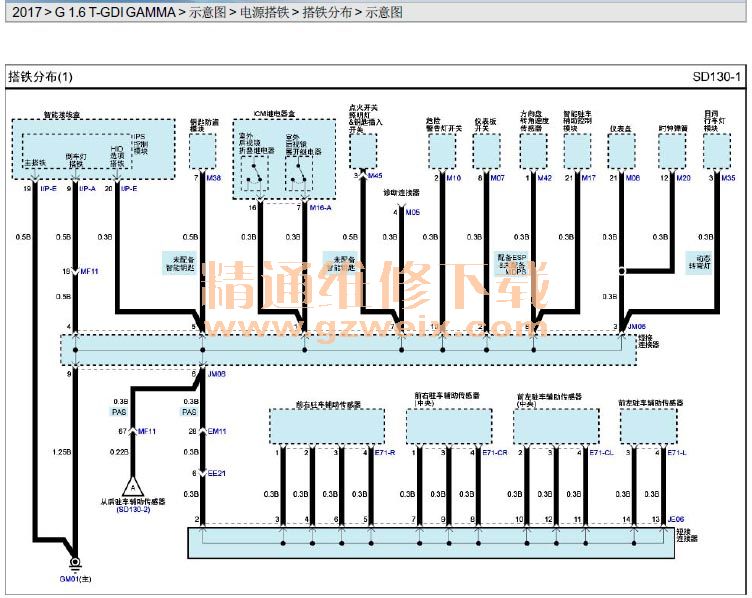Image resolution: width=752 pixels, height=598 pixels.
Task: Click the JE06 joint connector label
Action: coord(676,519)
